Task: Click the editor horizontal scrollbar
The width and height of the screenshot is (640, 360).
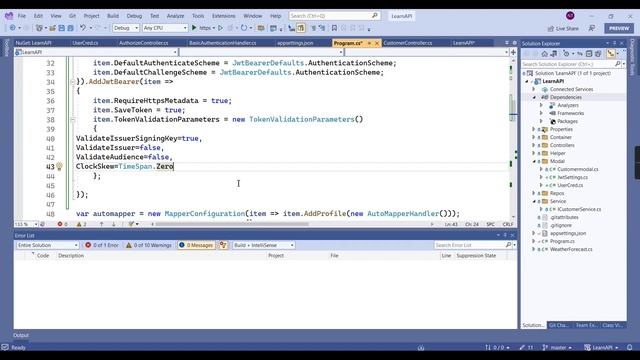Action: click(x=232, y=224)
